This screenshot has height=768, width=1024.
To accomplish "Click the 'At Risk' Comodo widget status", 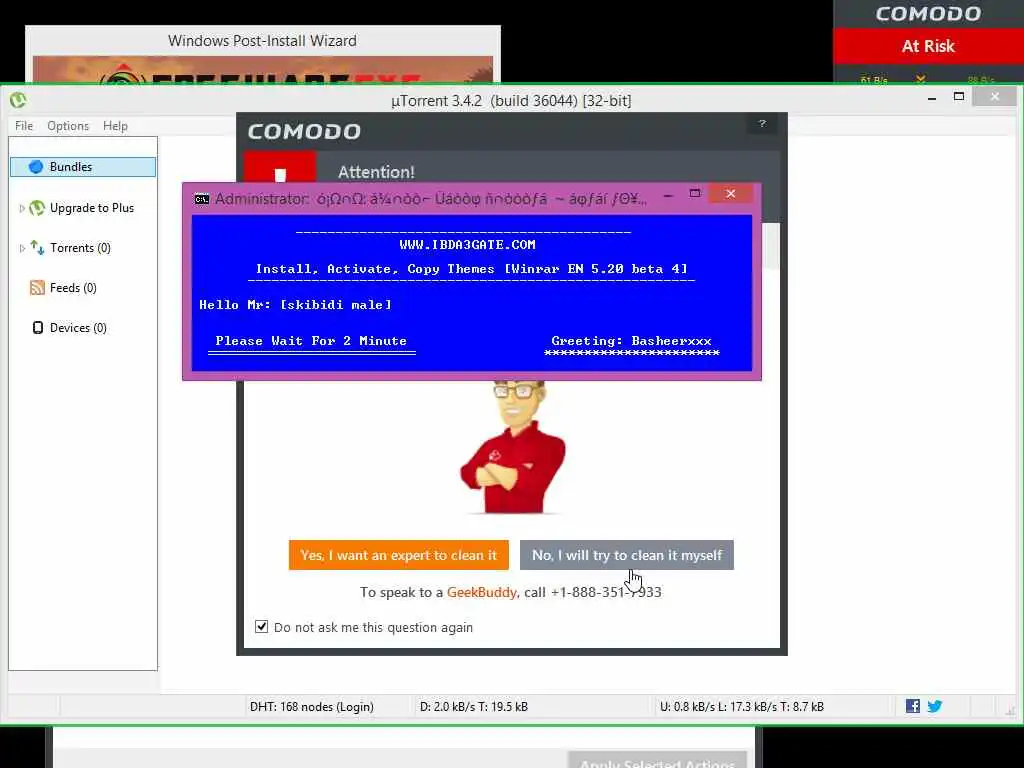I will [928, 46].
